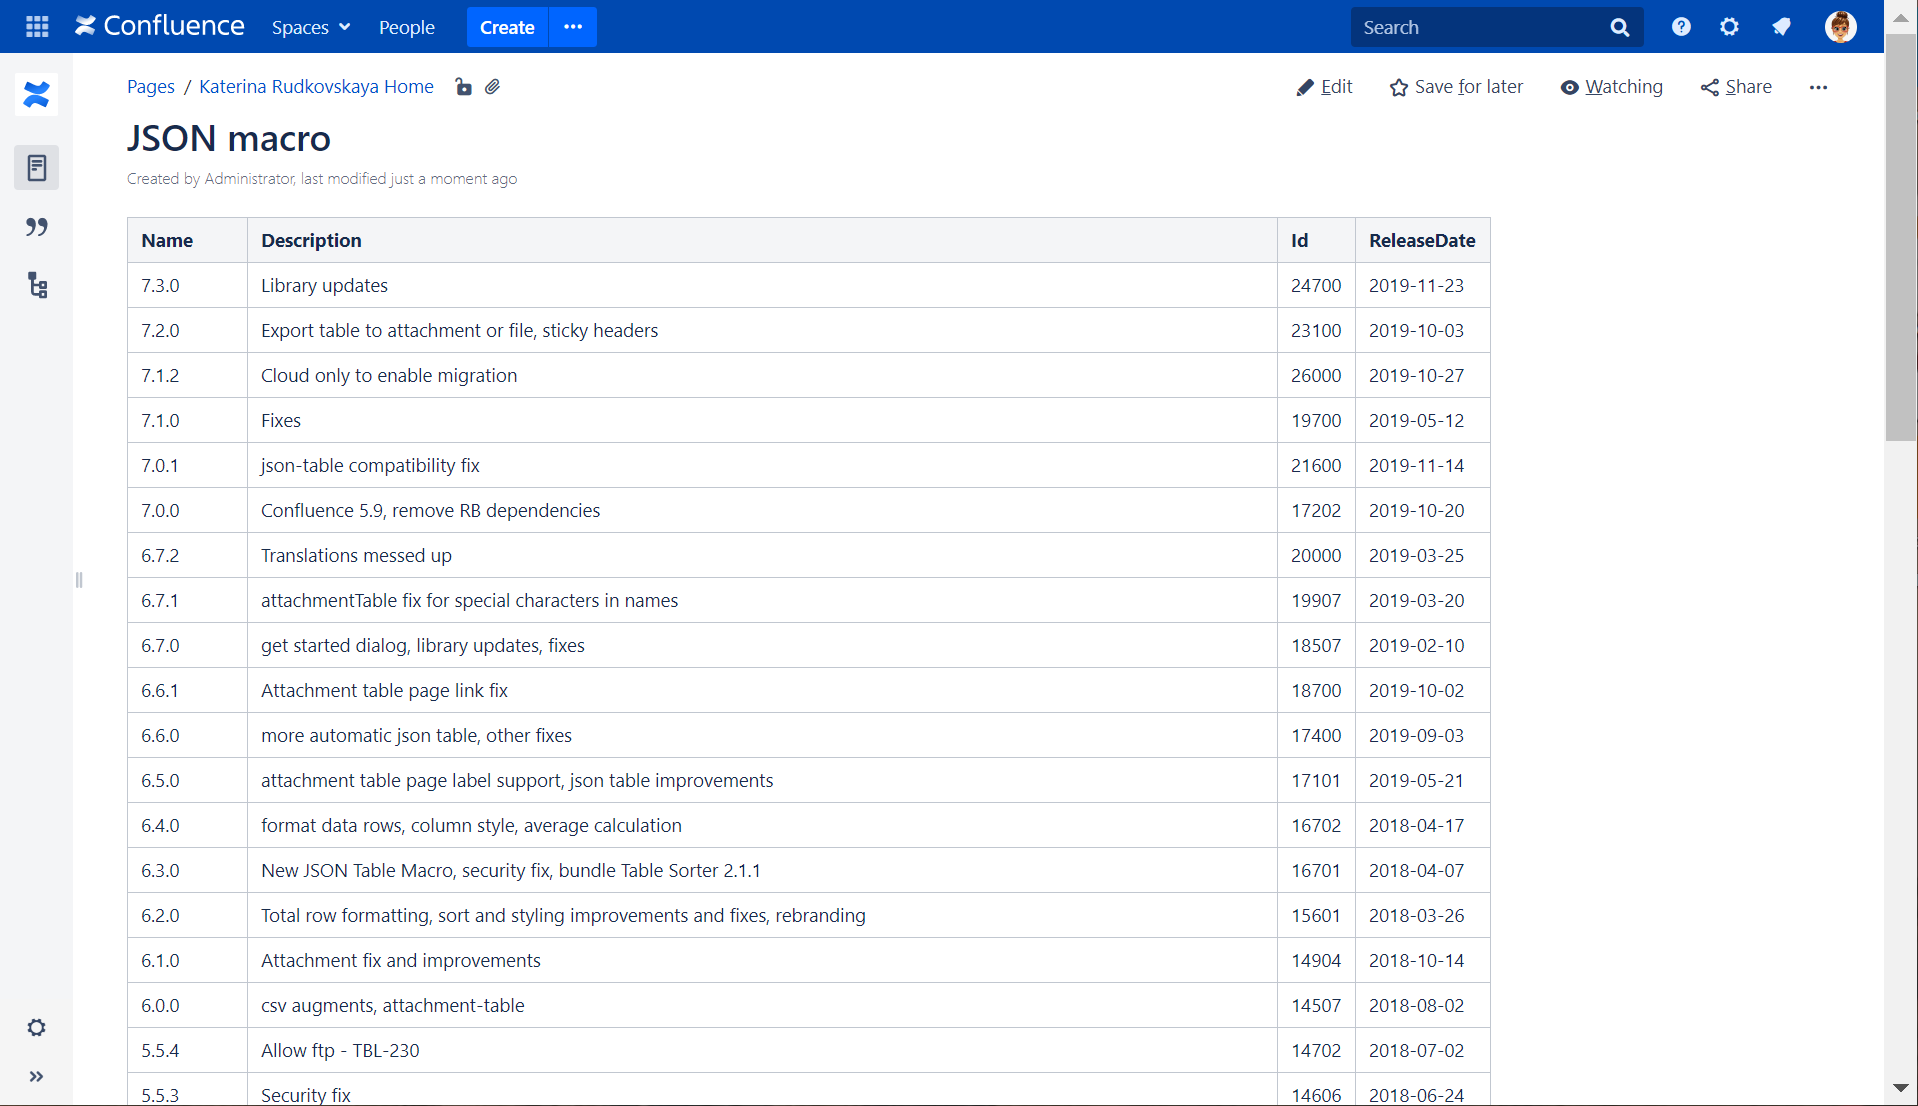Open People in top navigation
This screenshot has width=1918, height=1106.
[x=407, y=27]
